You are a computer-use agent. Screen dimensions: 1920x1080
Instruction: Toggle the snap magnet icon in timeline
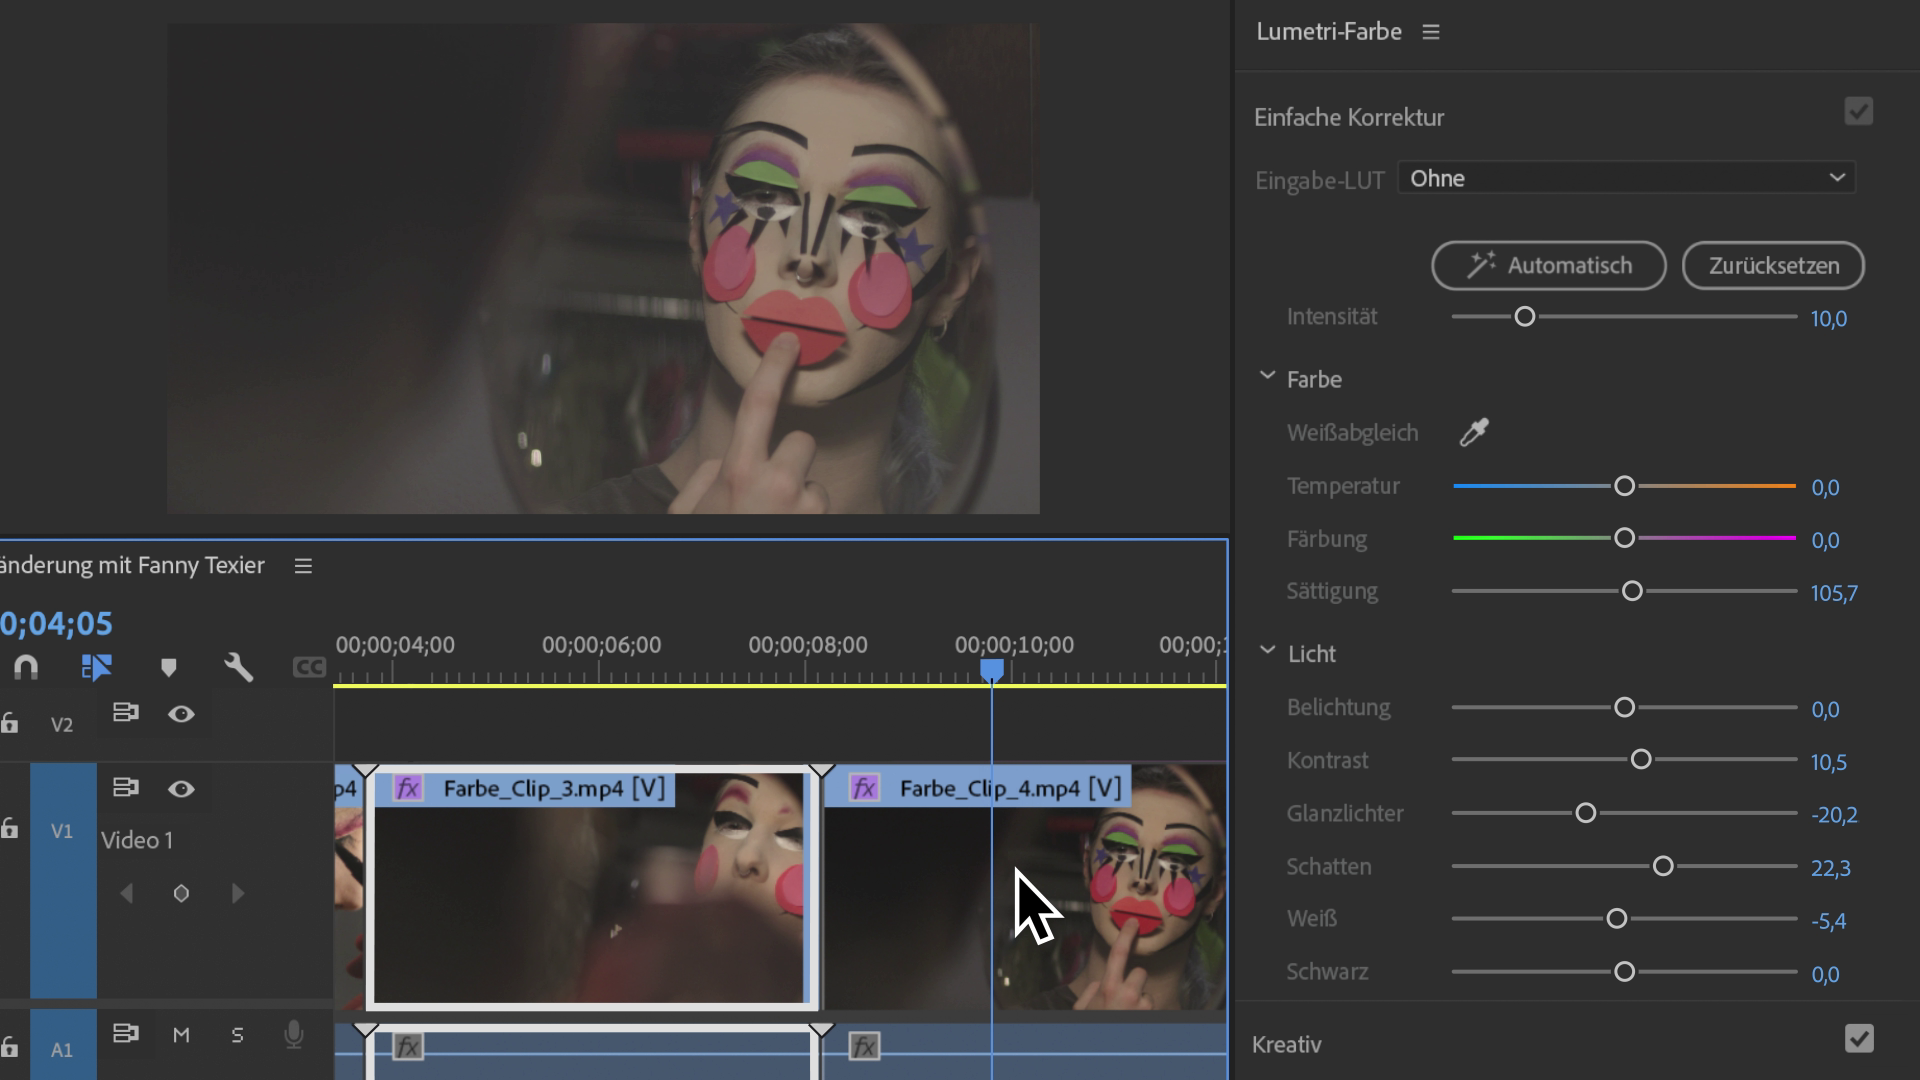coord(26,667)
